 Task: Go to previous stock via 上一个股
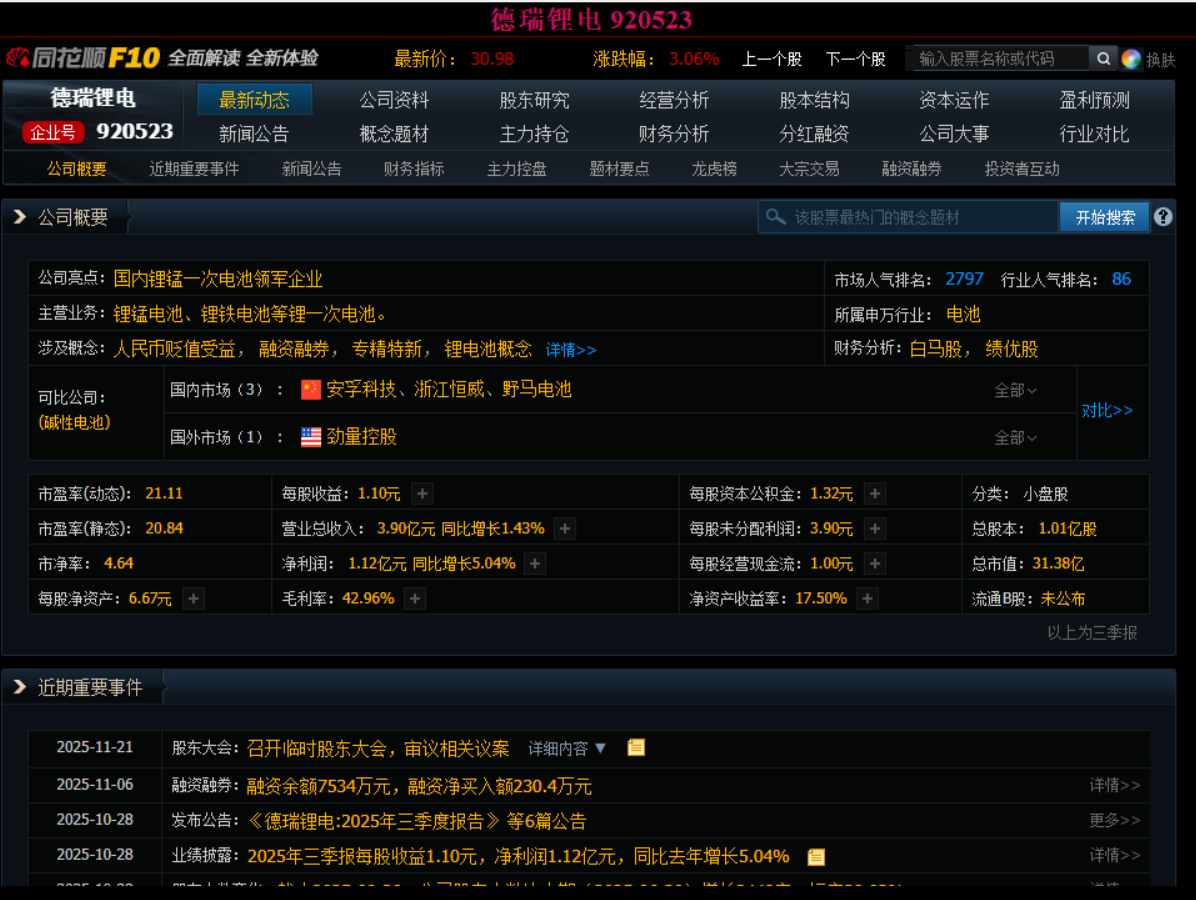[x=772, y=59]
